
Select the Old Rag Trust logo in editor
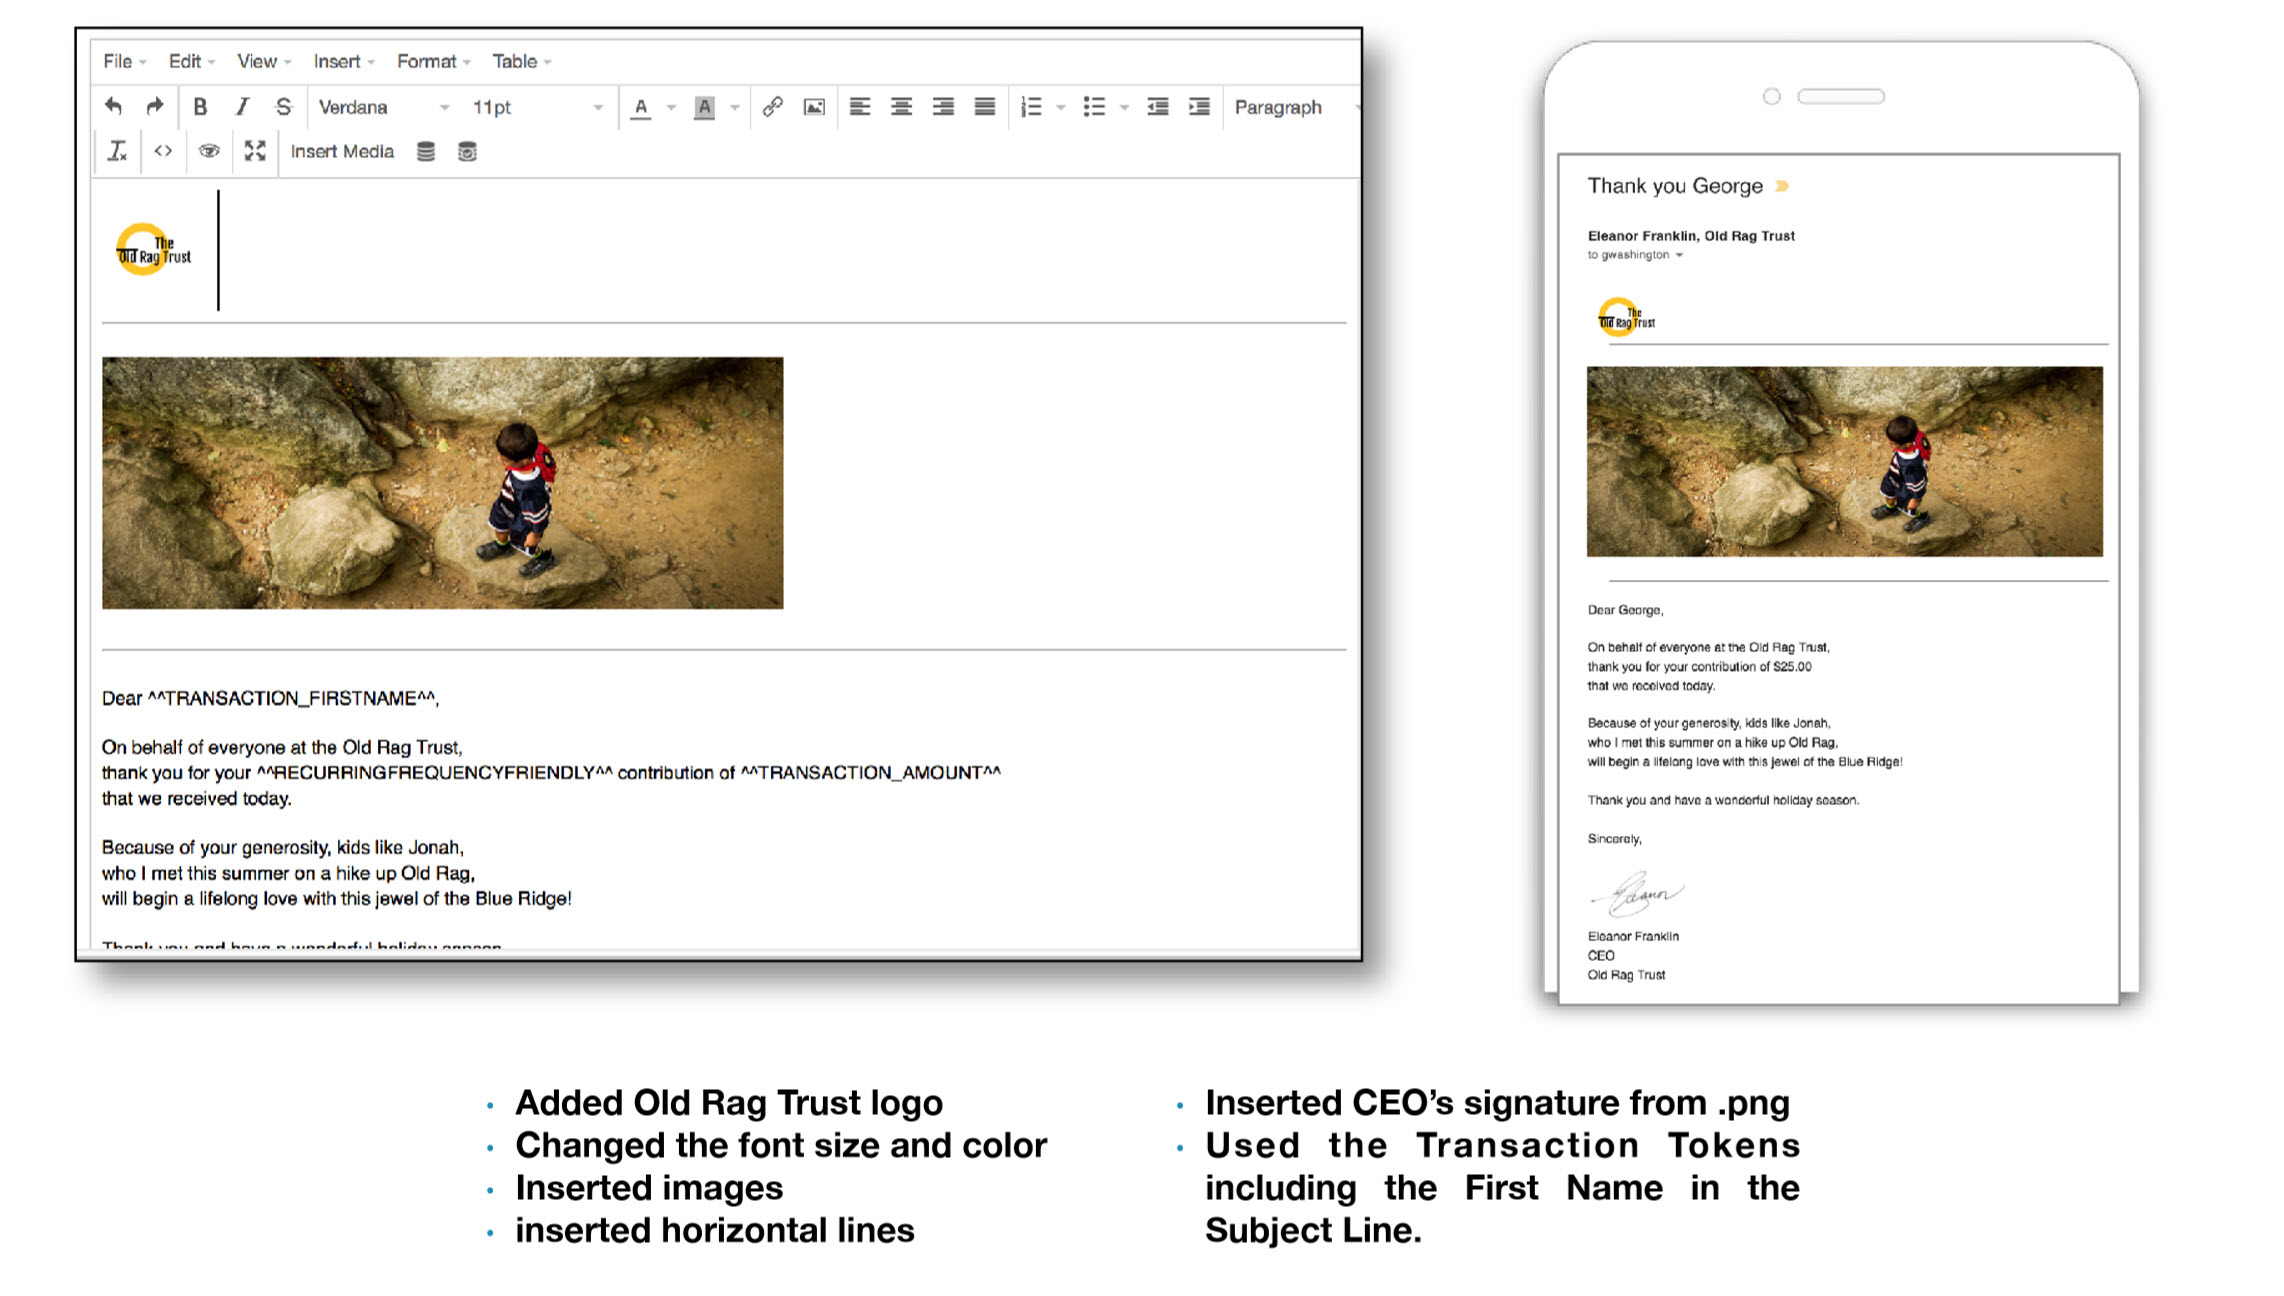click(153, 249)
